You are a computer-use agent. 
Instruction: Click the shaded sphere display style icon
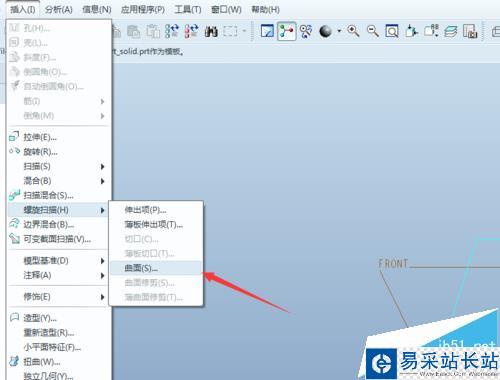[x=326, y=31]
